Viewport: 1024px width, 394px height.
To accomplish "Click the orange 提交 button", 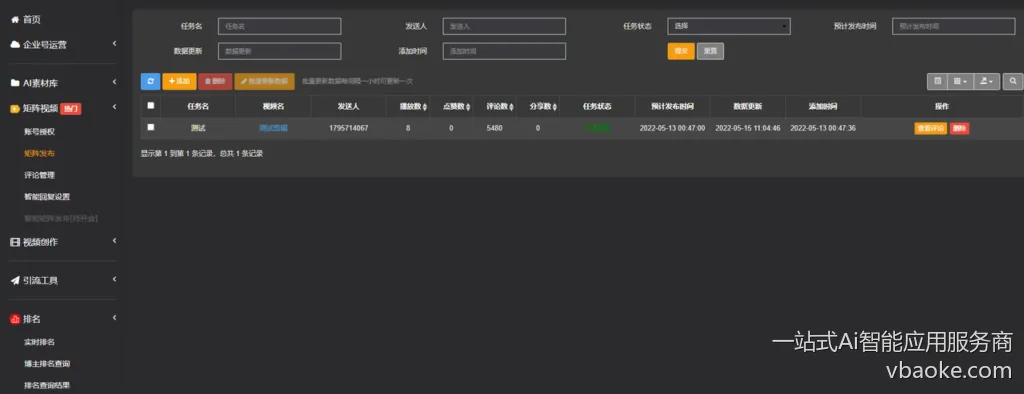I will tap(681, 51).
